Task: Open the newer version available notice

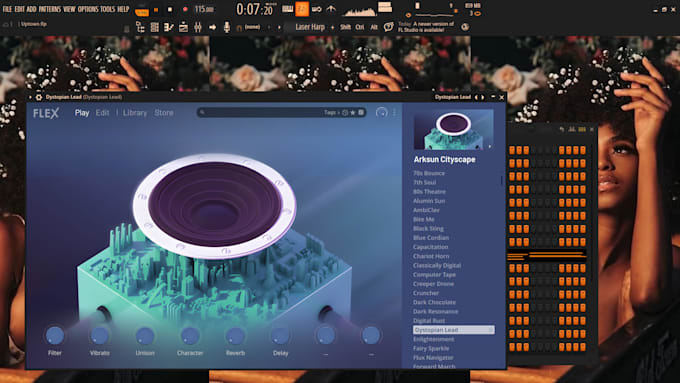Action: tap(426, 27)
